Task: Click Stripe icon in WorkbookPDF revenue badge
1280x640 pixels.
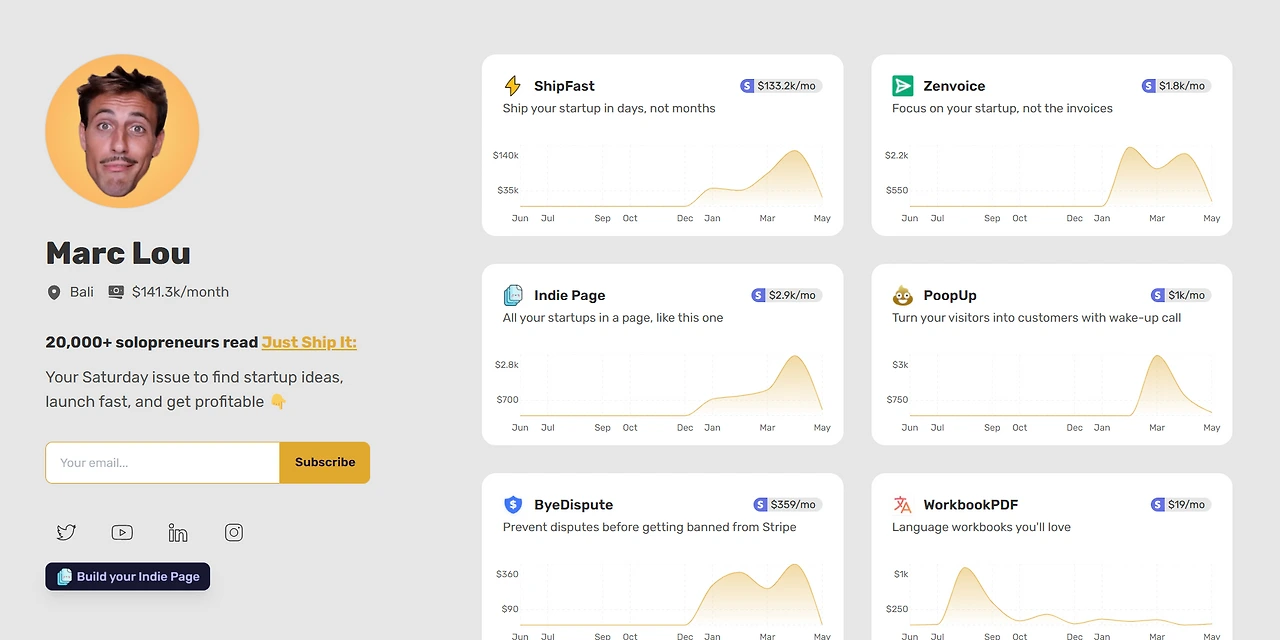Action: coord(1158,505)
